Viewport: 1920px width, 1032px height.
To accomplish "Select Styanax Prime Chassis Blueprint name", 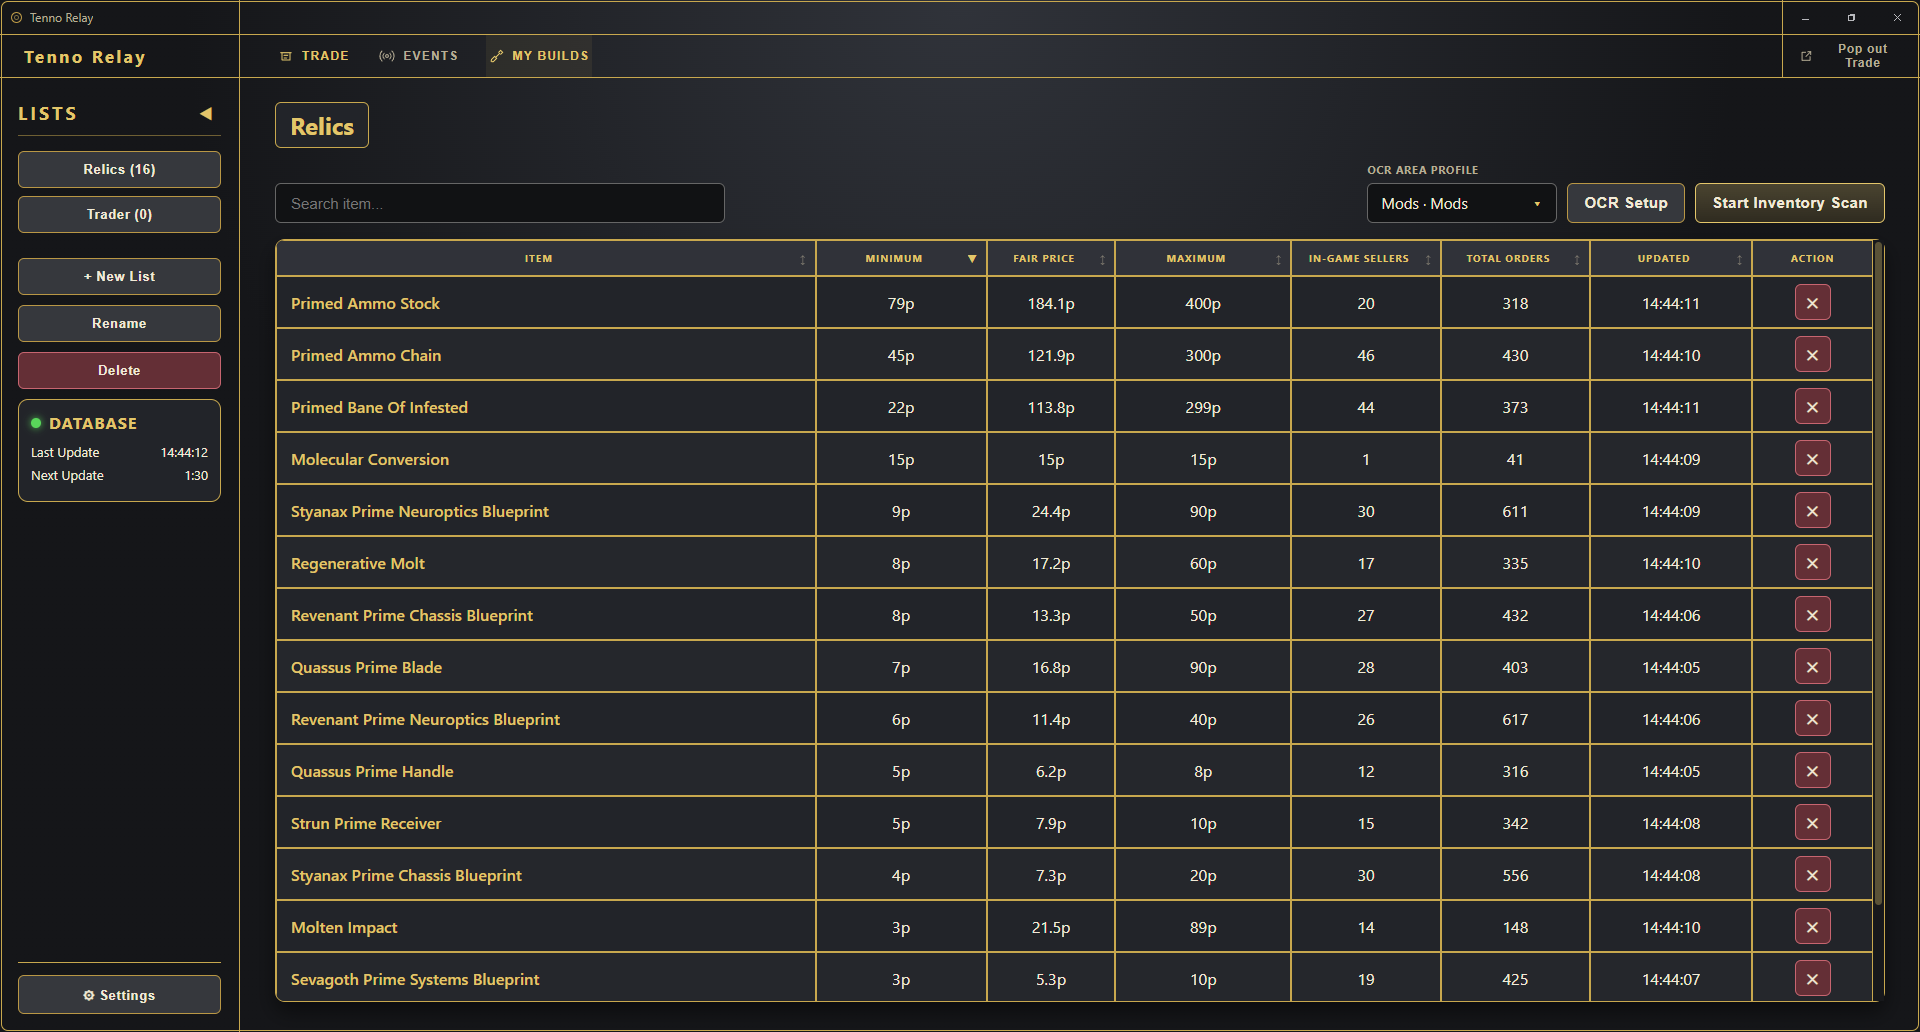I will point(406,875).
